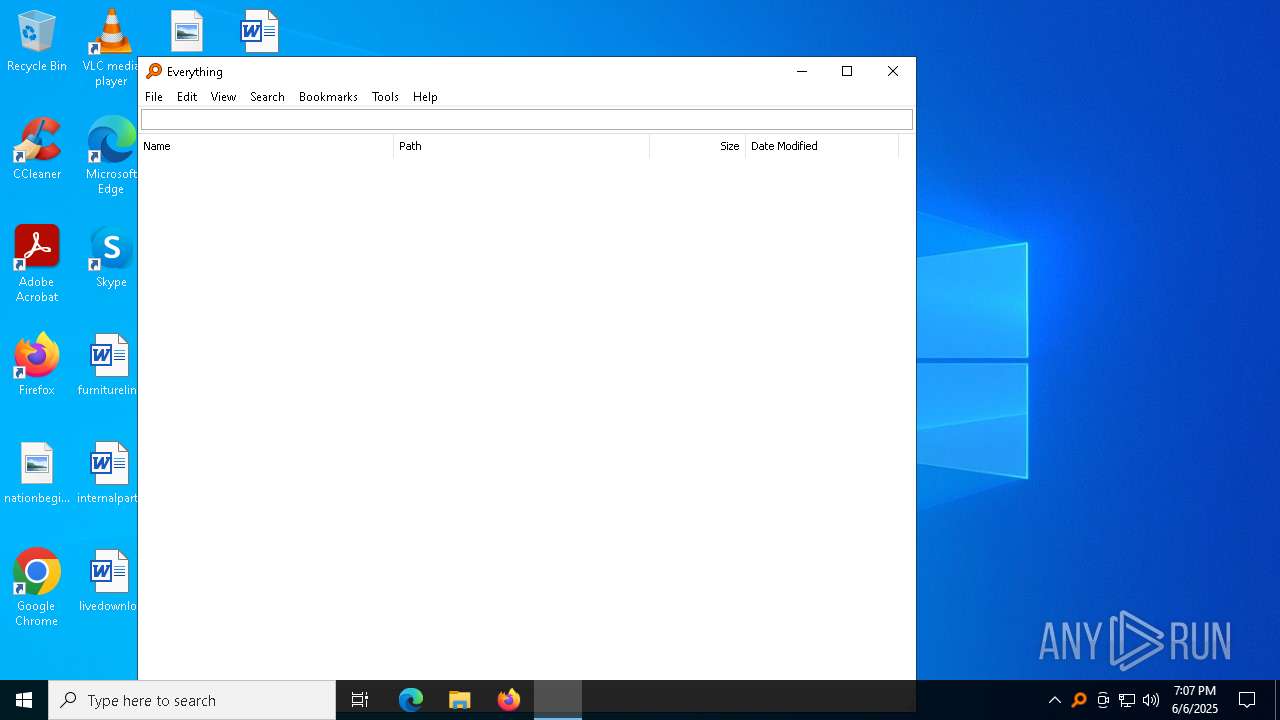The height and width of the screenshot is (720, 1280).
Task: Open the Windows Start menu
Action: (24, 700)
